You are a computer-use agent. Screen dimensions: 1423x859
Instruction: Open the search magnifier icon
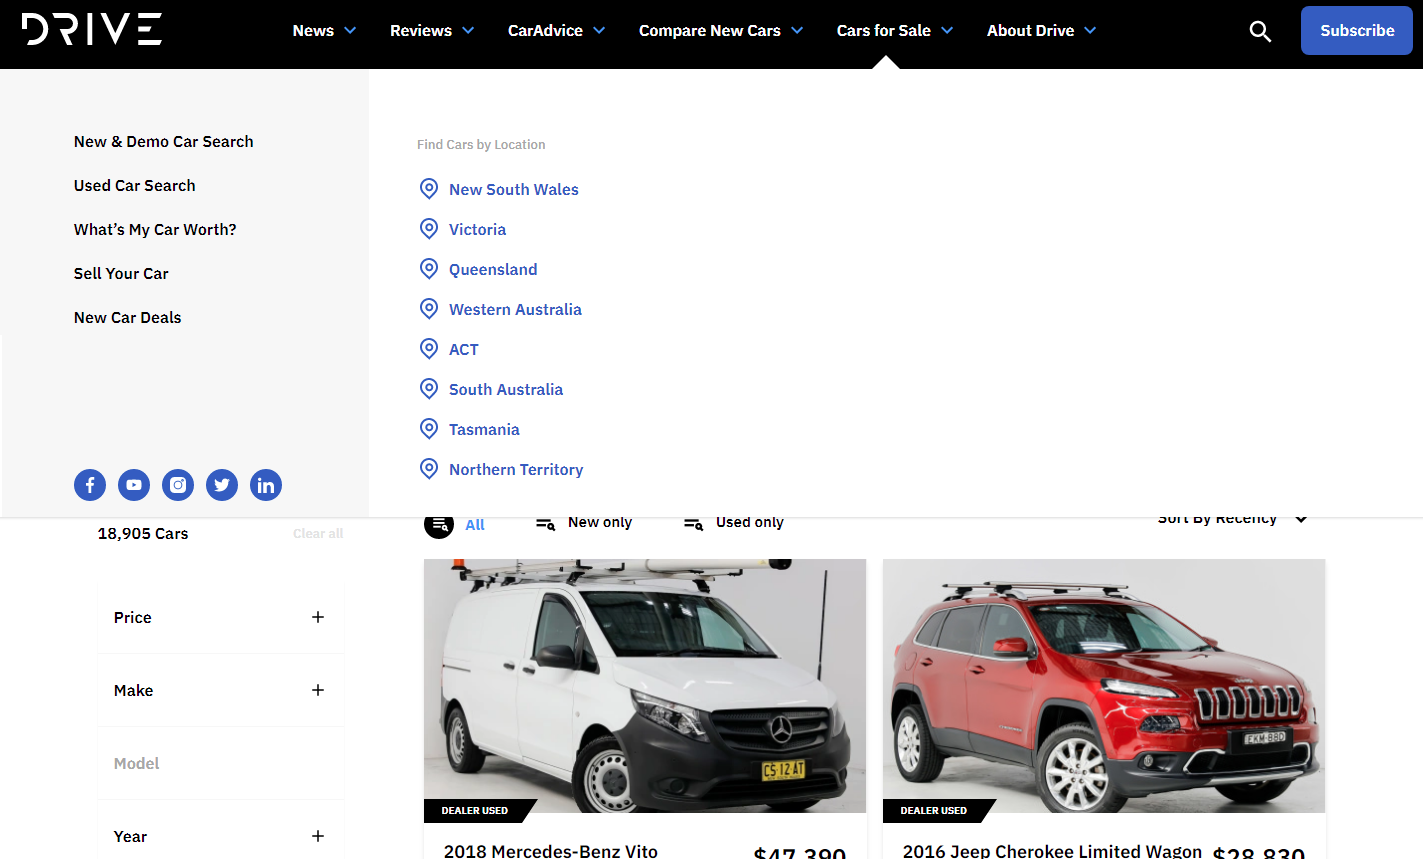point(1260,31)
